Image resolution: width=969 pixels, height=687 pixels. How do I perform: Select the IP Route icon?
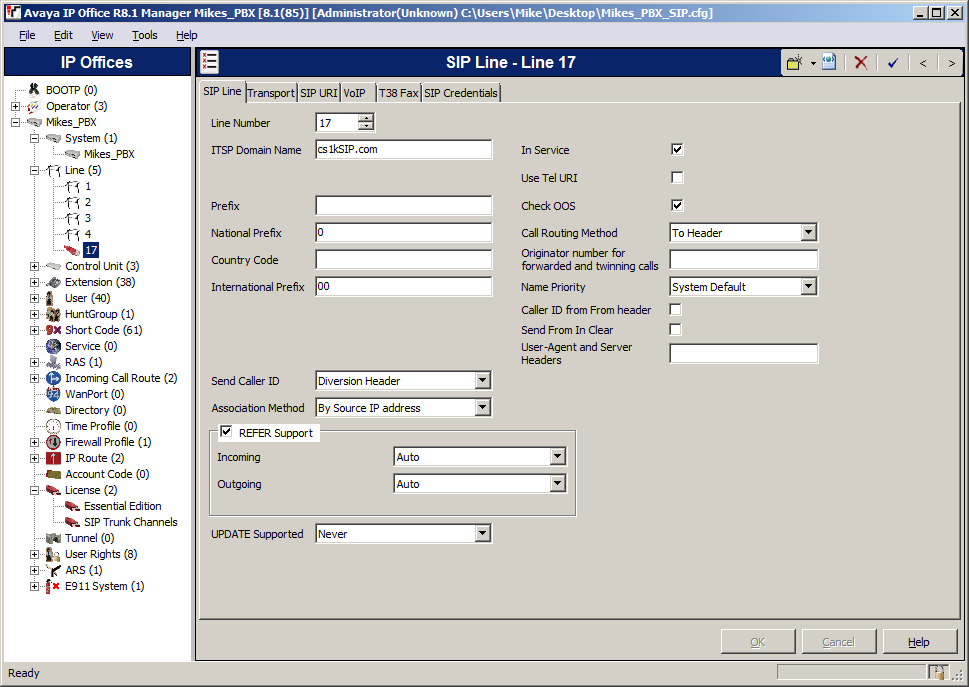54,458
